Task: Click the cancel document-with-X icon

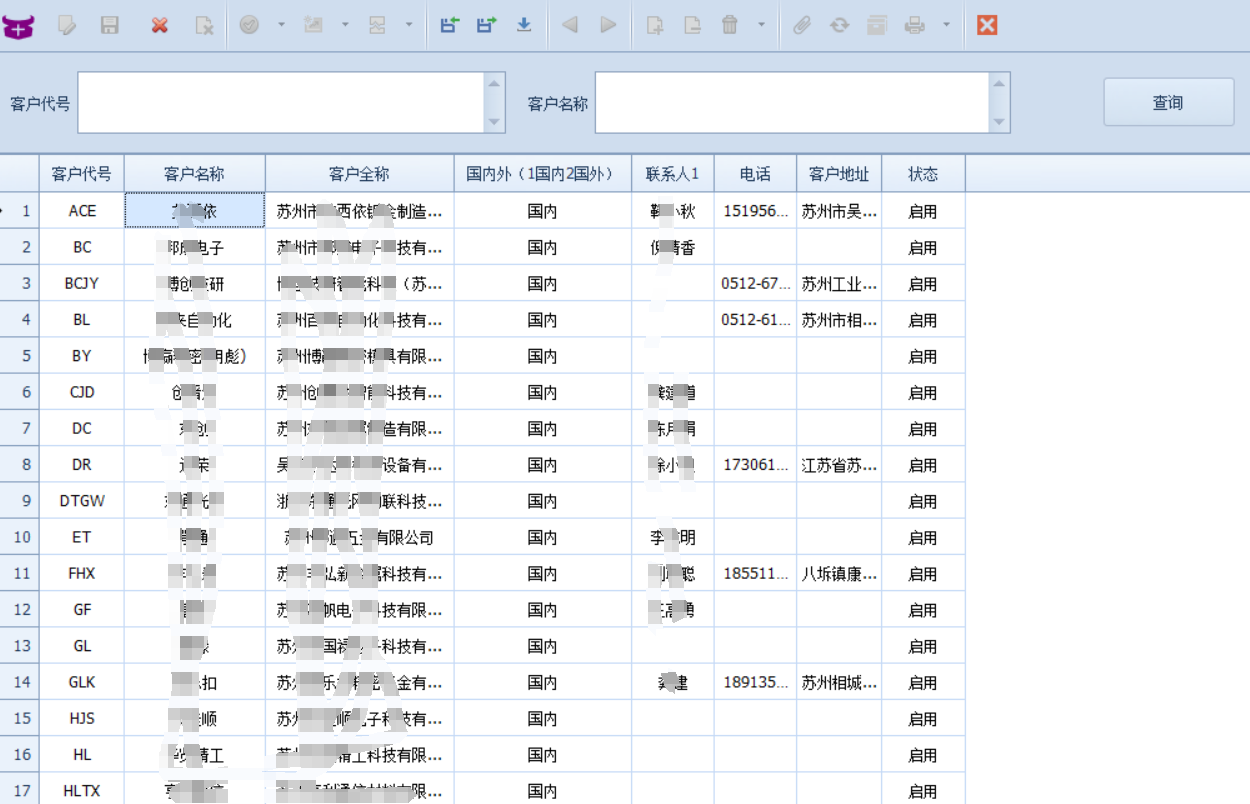Action: 204,26
